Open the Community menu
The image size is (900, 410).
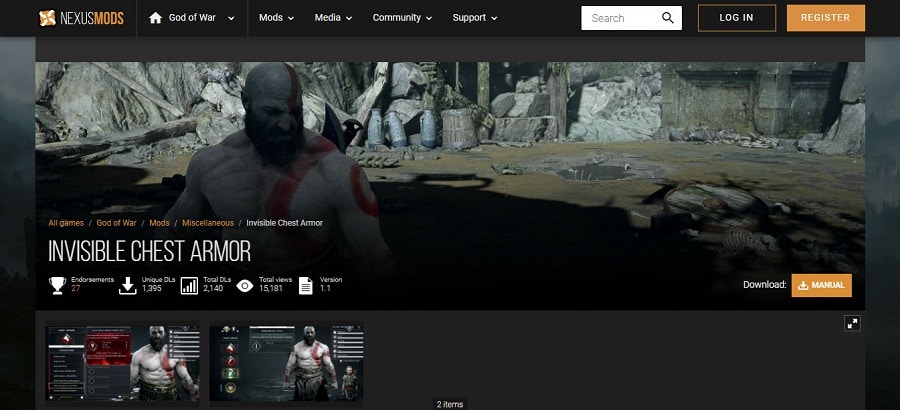click(402, 18)
